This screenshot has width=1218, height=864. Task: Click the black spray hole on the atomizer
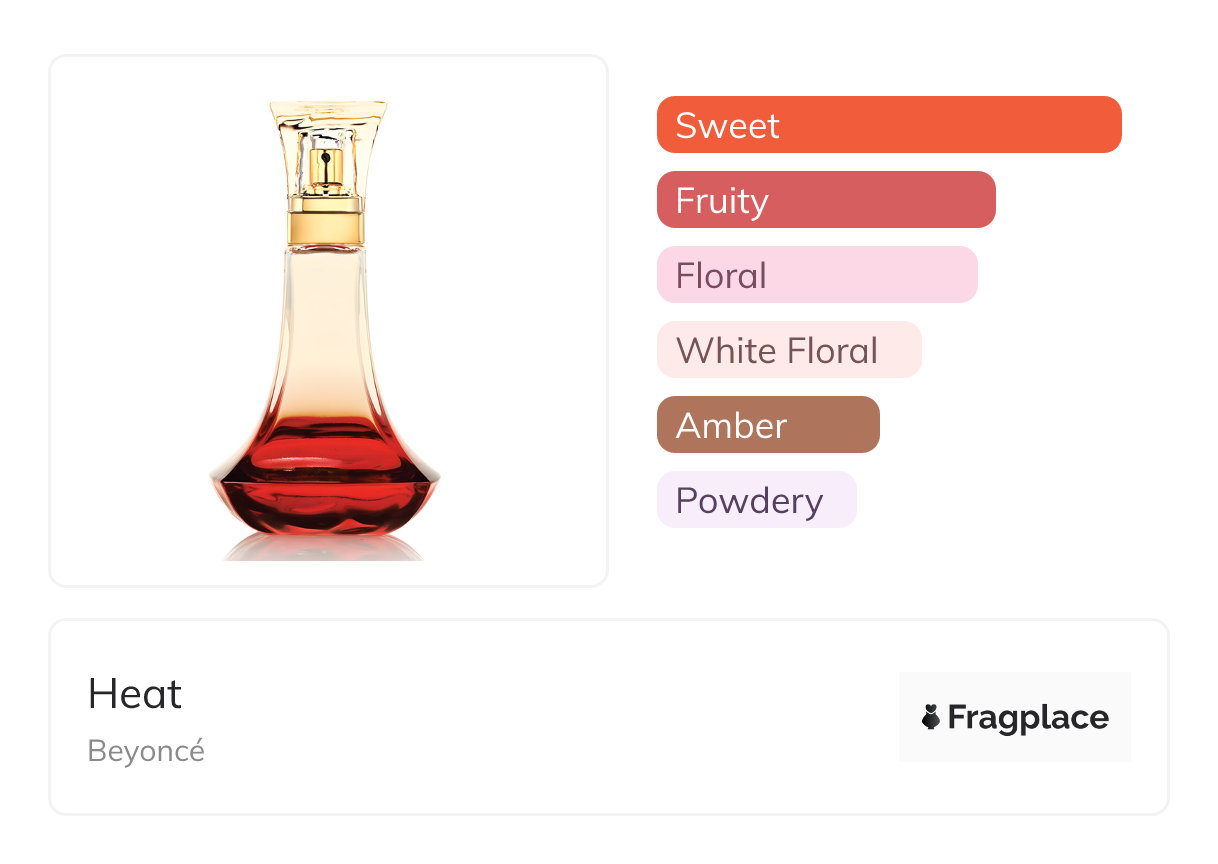pos(325,156)
